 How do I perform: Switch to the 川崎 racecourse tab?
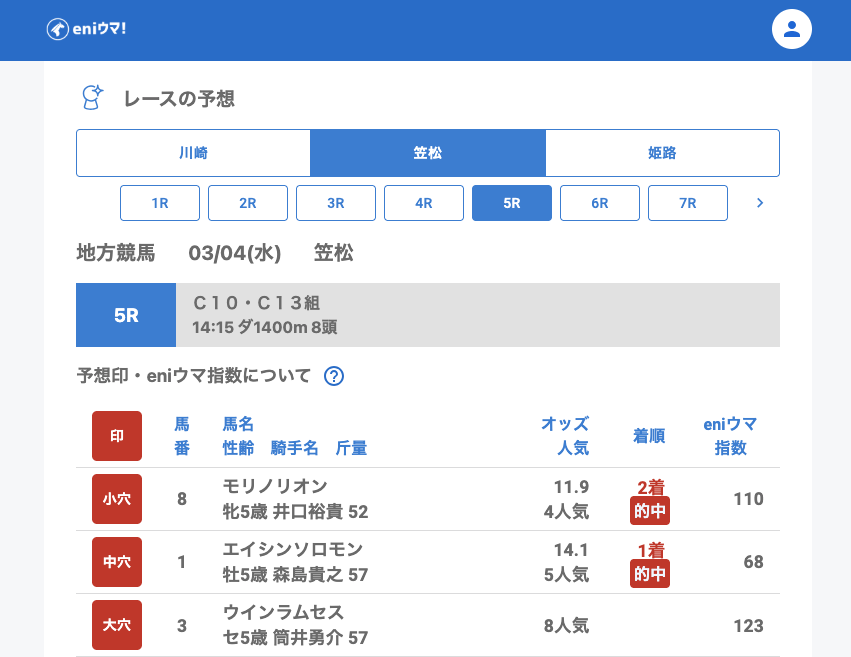point(193,153)
